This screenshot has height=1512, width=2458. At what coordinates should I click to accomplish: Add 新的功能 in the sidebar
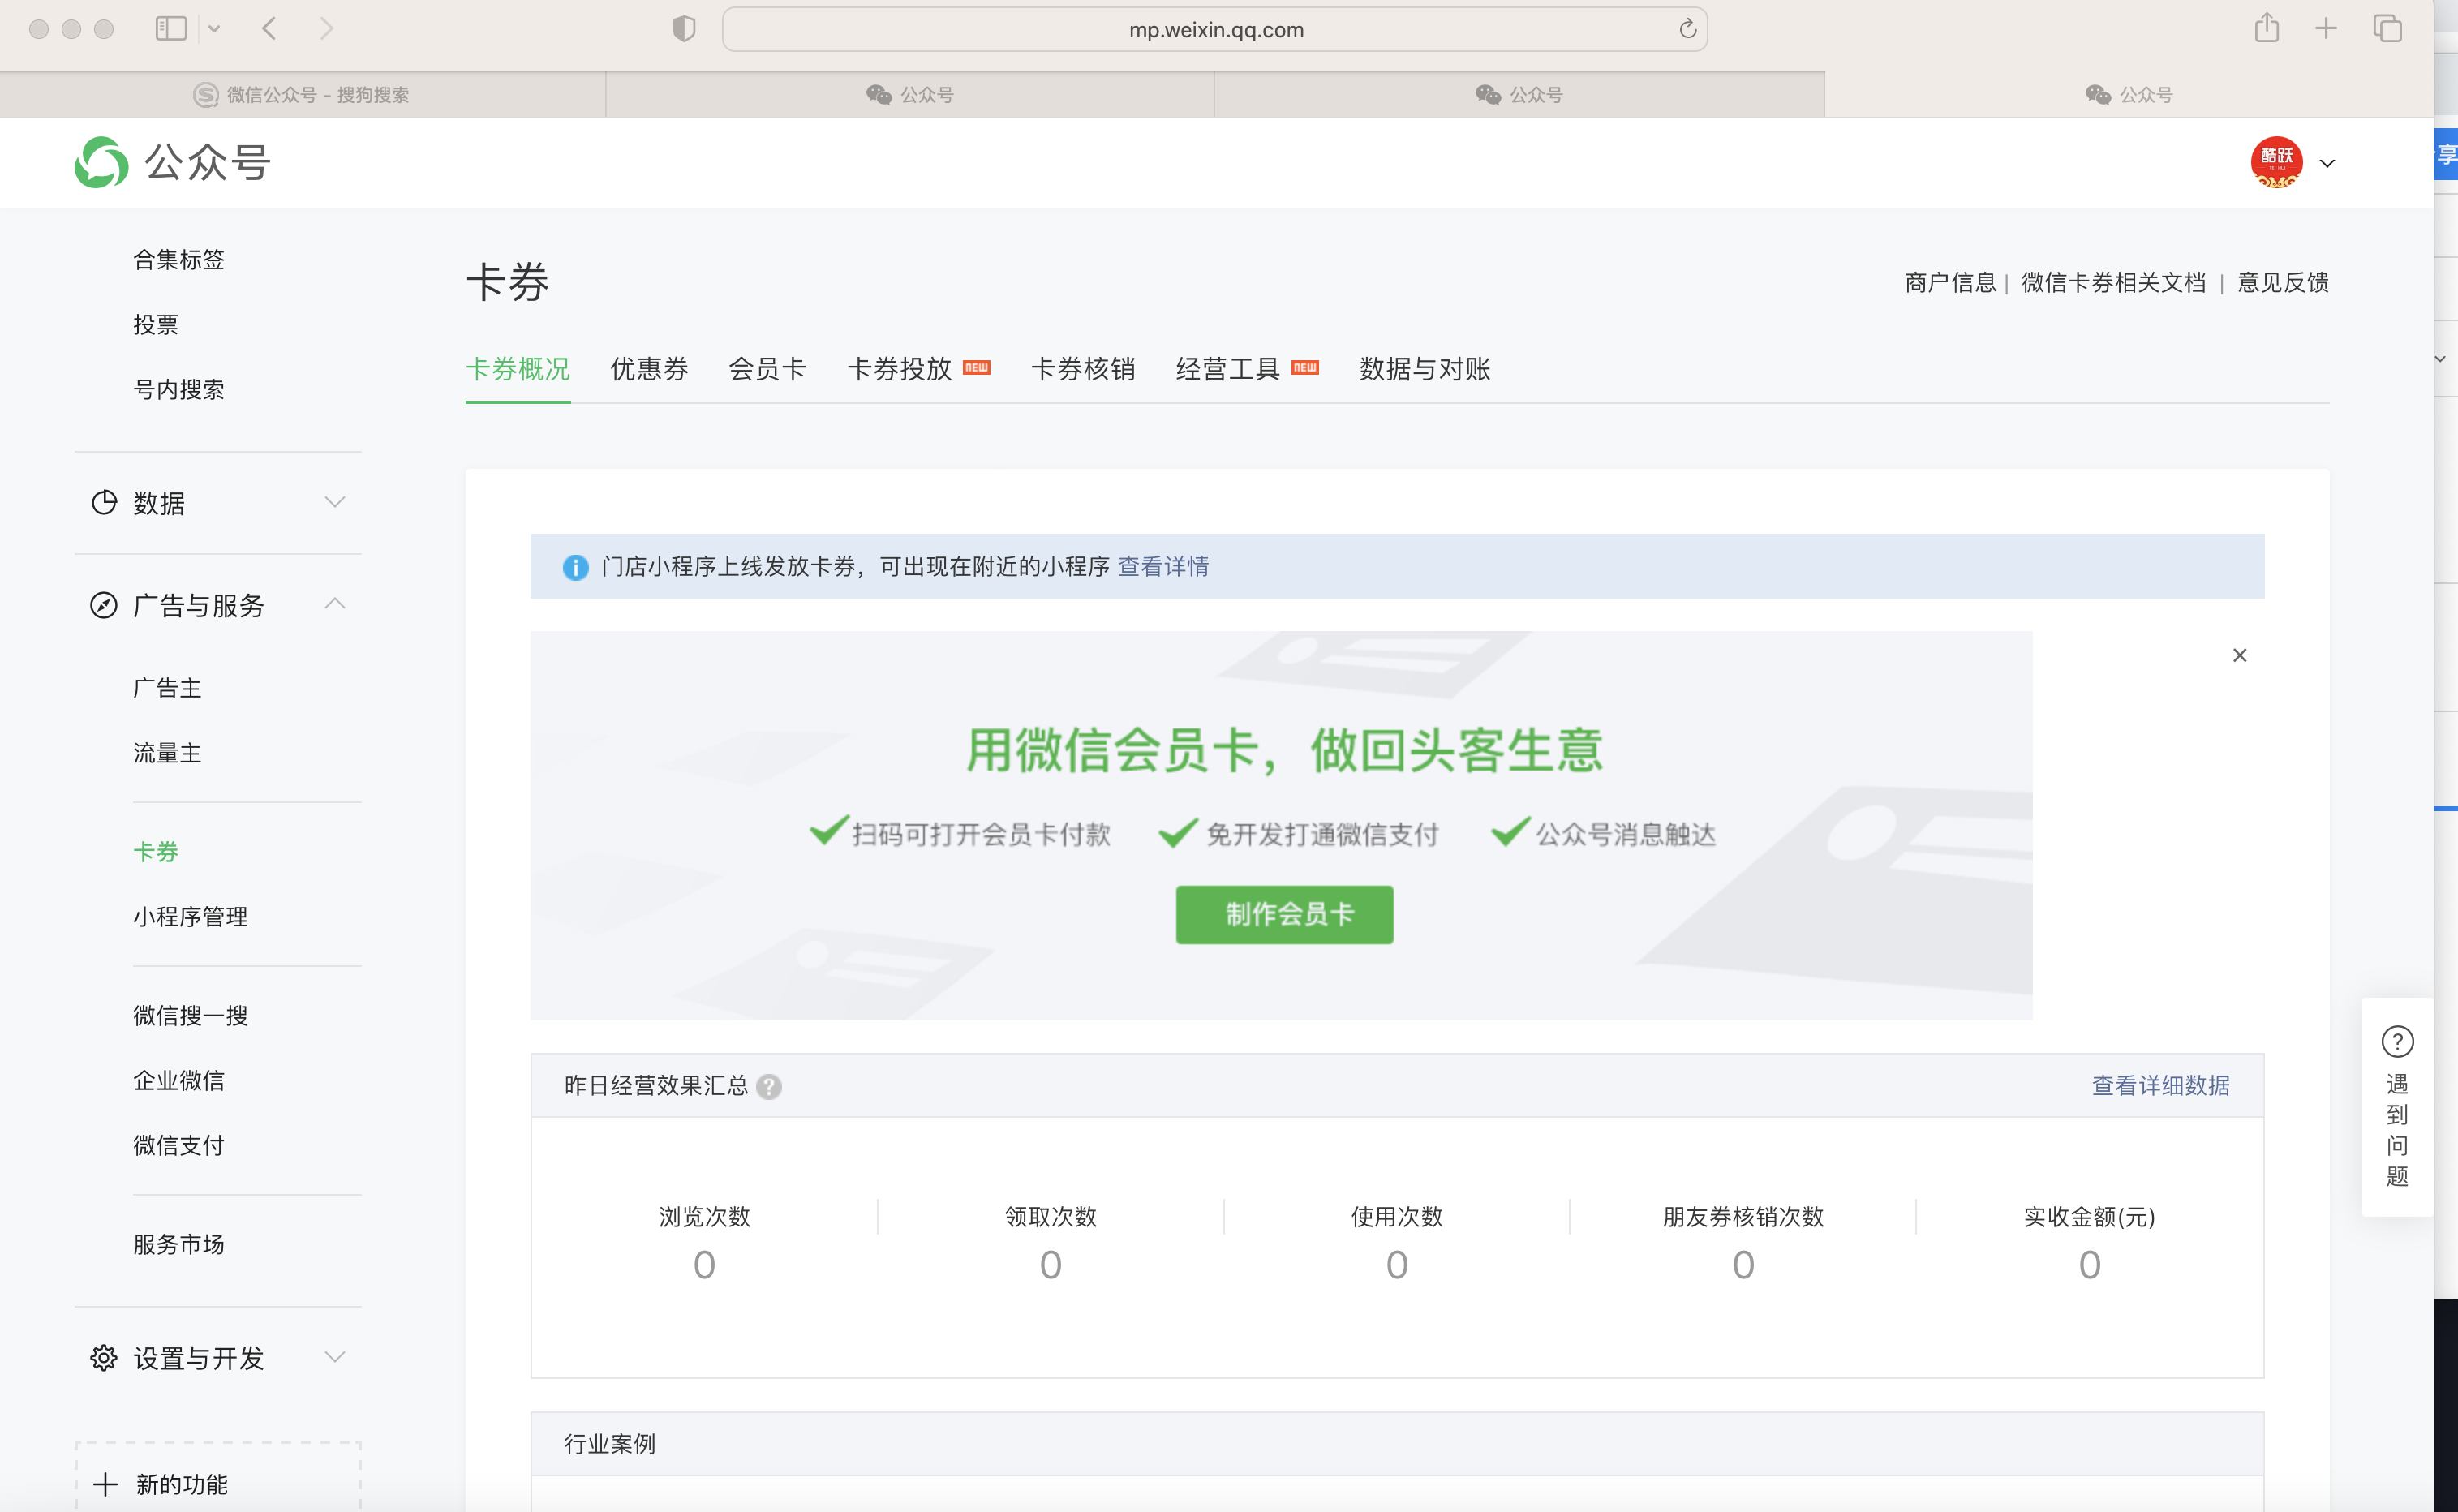[180, 1484]
